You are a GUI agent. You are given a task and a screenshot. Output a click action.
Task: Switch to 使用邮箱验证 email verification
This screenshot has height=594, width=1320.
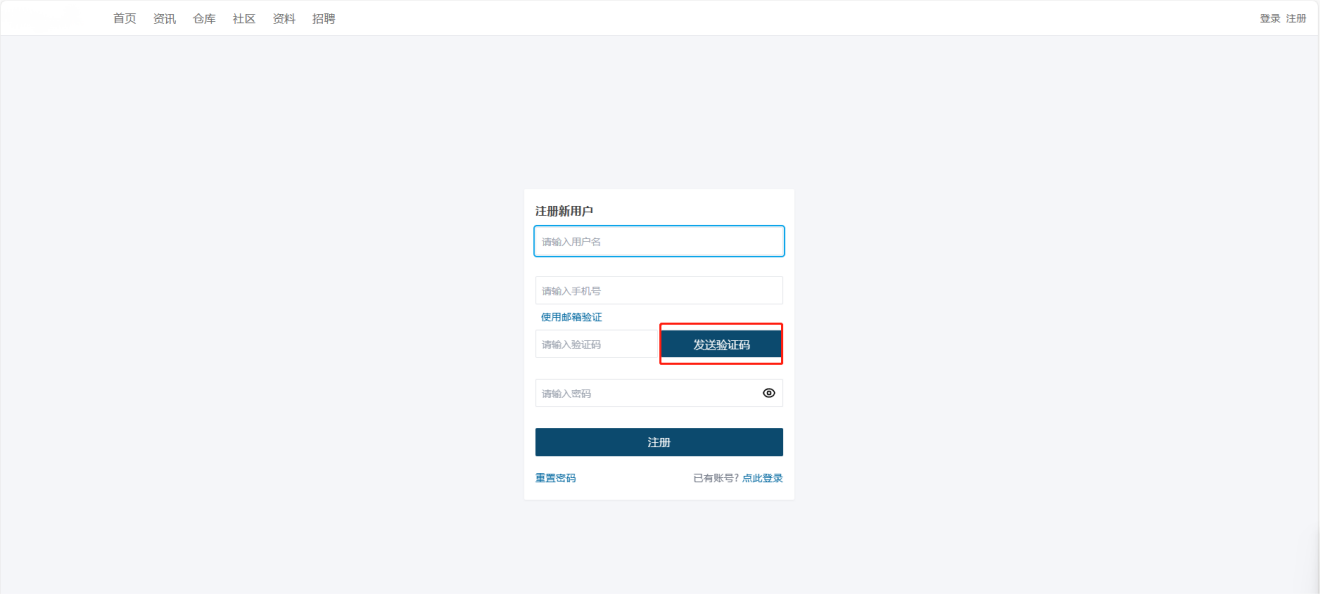[571, 317]
